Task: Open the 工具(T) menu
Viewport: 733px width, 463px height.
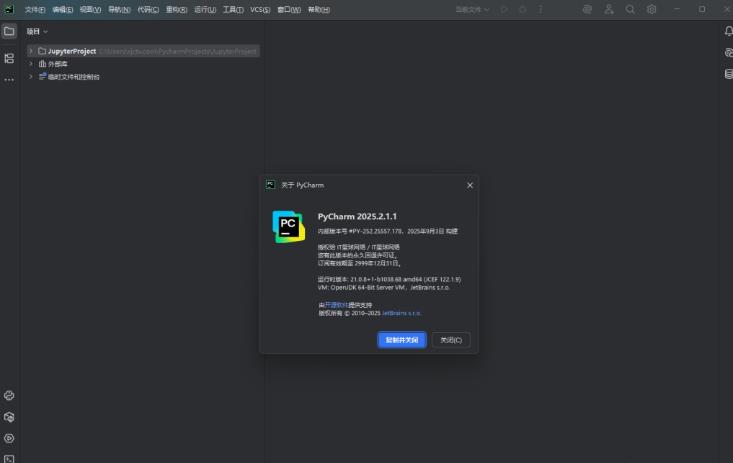Action: click(233, 9)
